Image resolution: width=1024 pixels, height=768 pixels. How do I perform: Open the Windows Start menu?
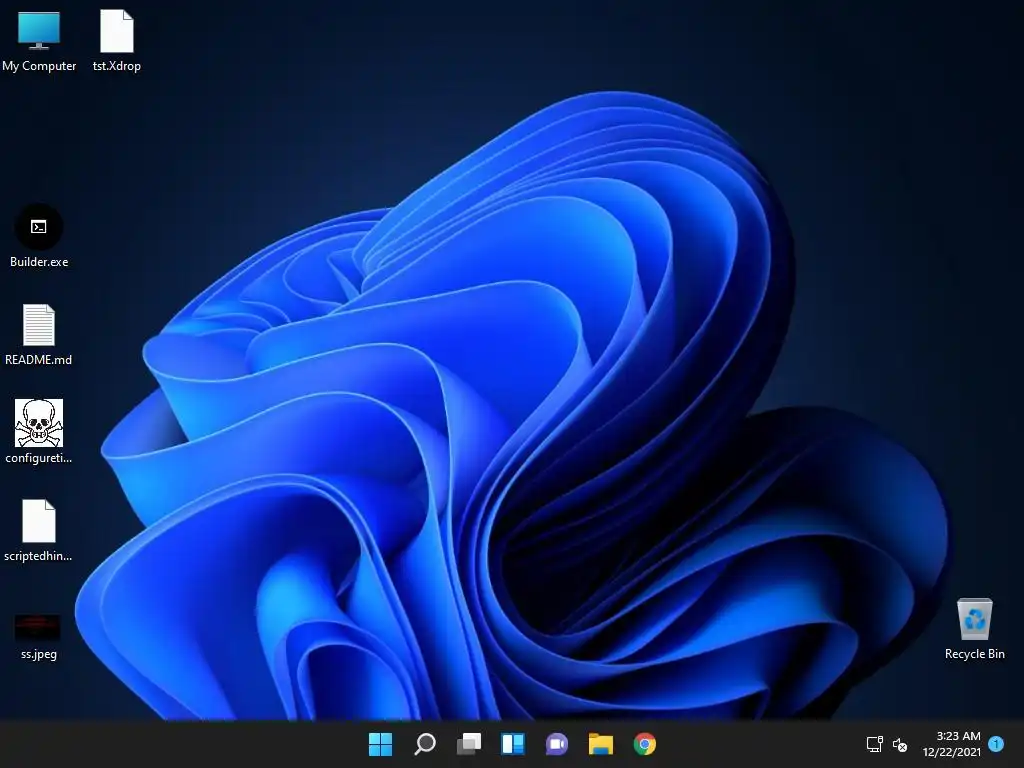tap(380, 744)
